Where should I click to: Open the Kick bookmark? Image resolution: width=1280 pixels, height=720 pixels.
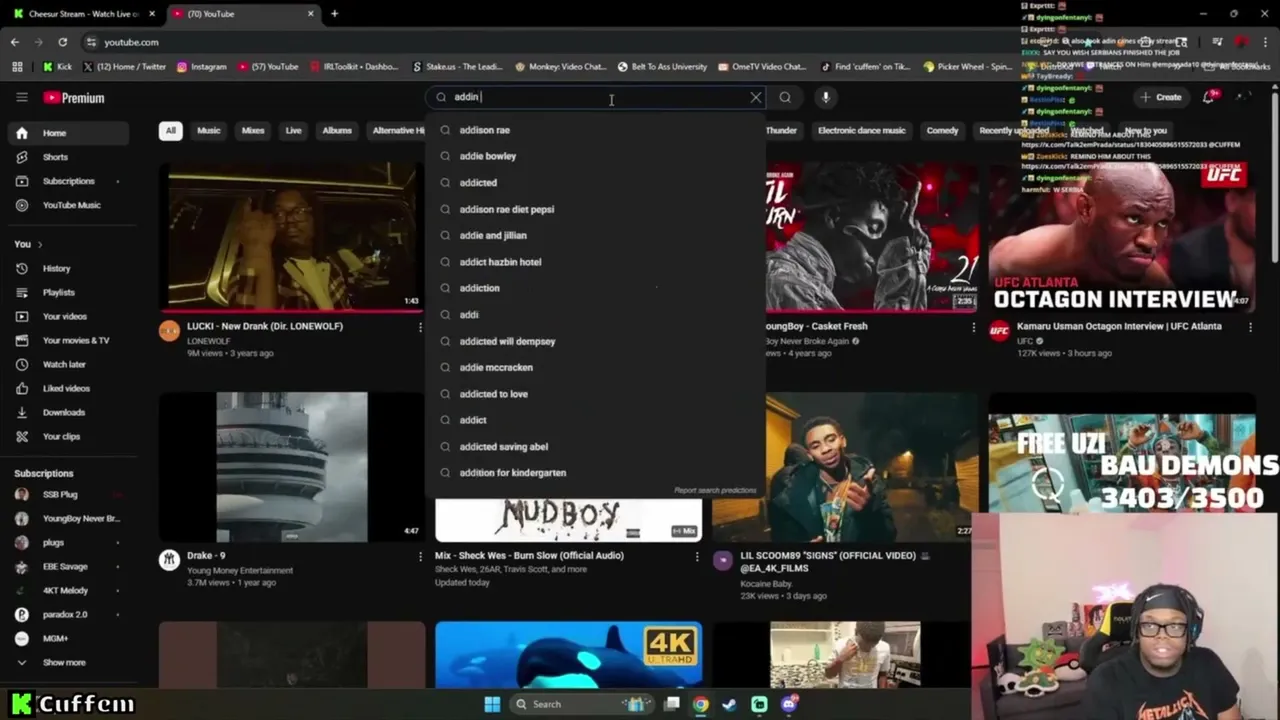[57, 67]
